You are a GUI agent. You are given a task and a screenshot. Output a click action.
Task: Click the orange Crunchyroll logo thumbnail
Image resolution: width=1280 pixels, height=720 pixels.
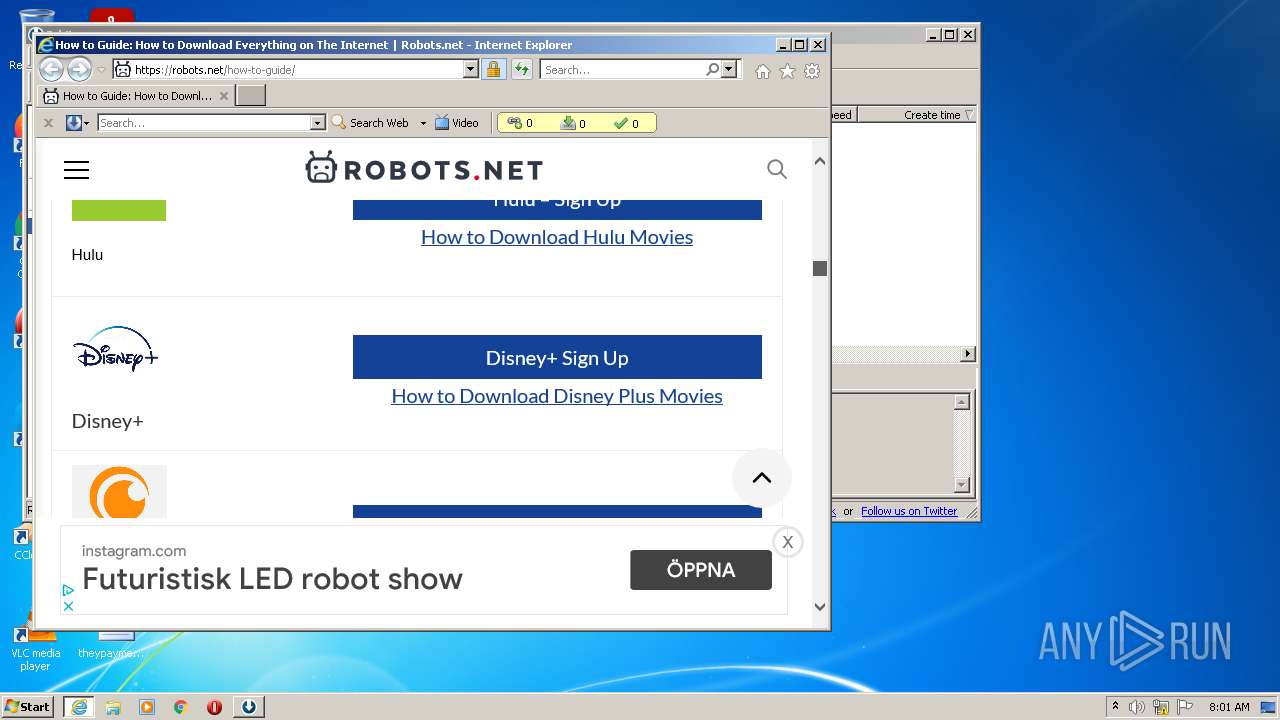coord(119,491)
